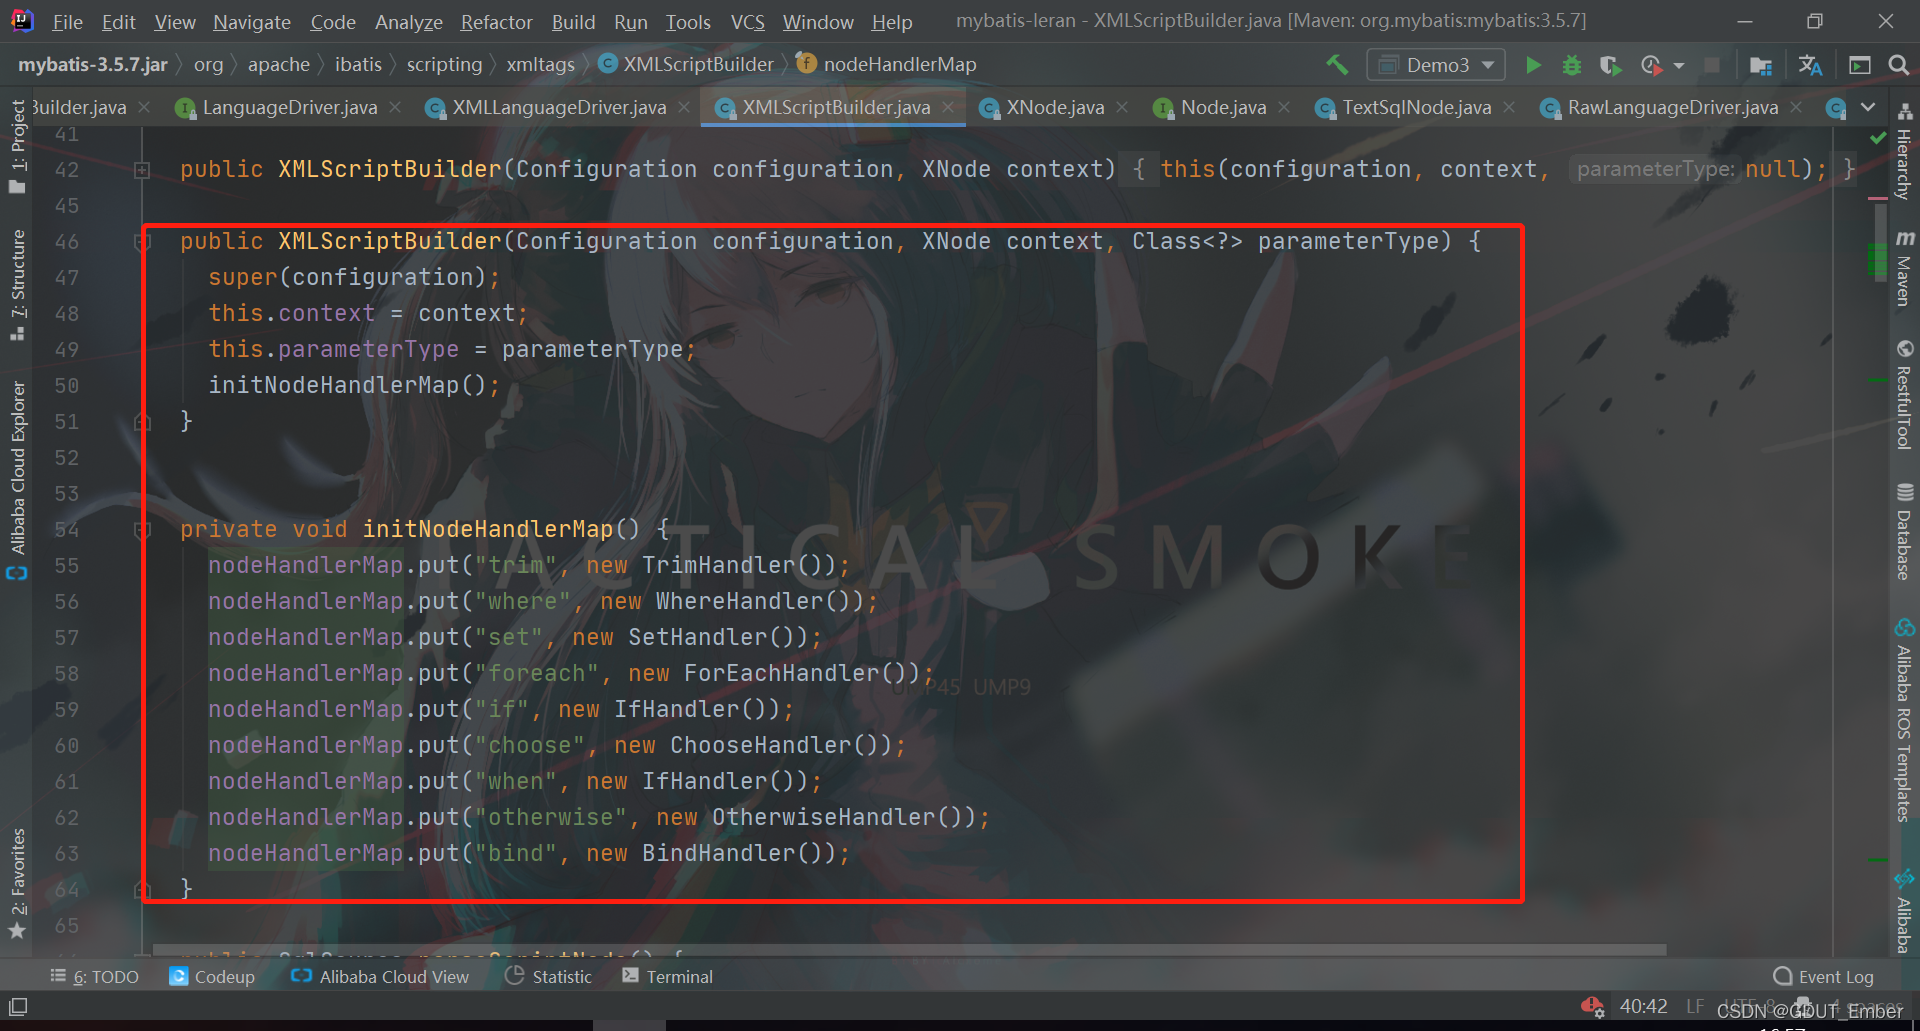This screenshot has height=1031, width=1920.
Task: Switch to RawLanguageDriver.java tab
Action: click(x=1672, y=107)
